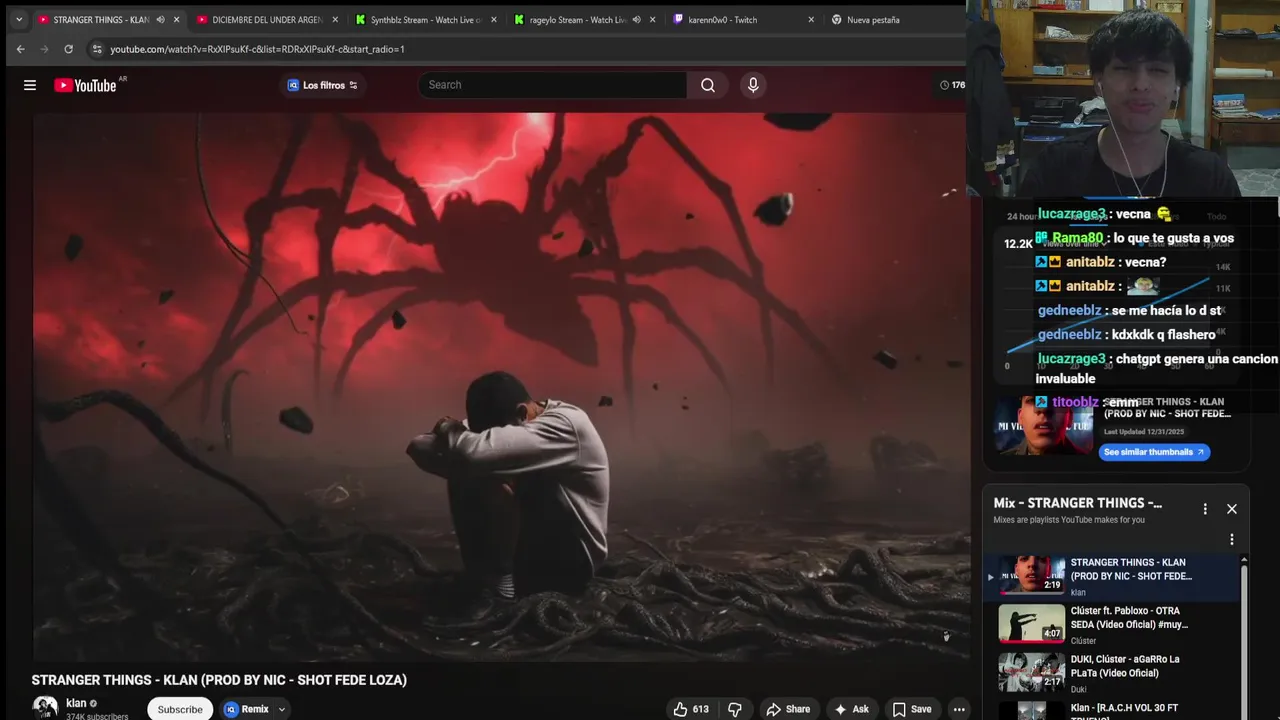Open the YouTube hamburger guide menu
This screenshot has height=720, width=1280.
pos(30,85)
